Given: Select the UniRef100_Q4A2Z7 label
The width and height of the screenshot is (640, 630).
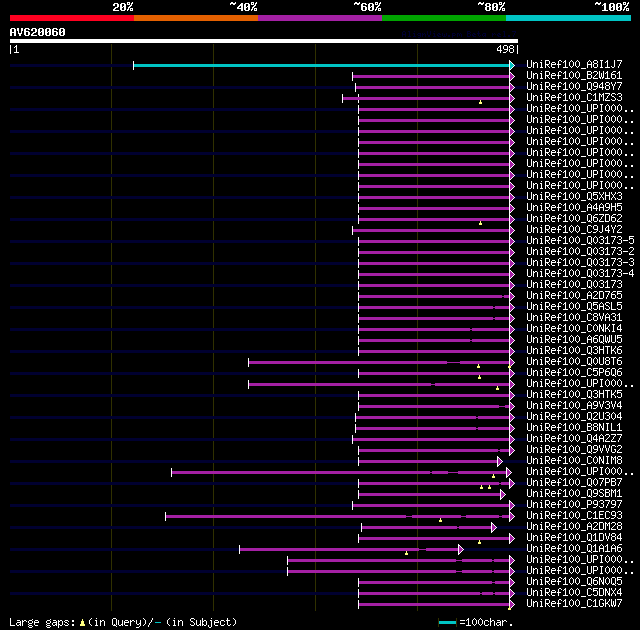Looking at the screenshot, I should tap(574, 439).
